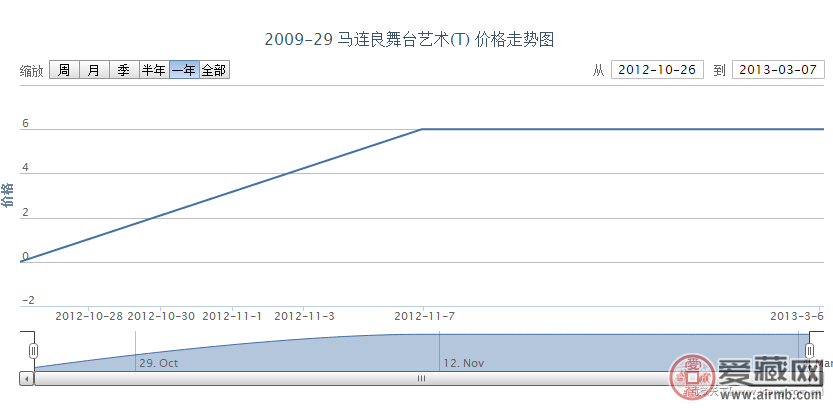This screenshot has width=833, height=408.
Task: Select the 全部 (all) zoom button
Action: [x=215, y=70]
